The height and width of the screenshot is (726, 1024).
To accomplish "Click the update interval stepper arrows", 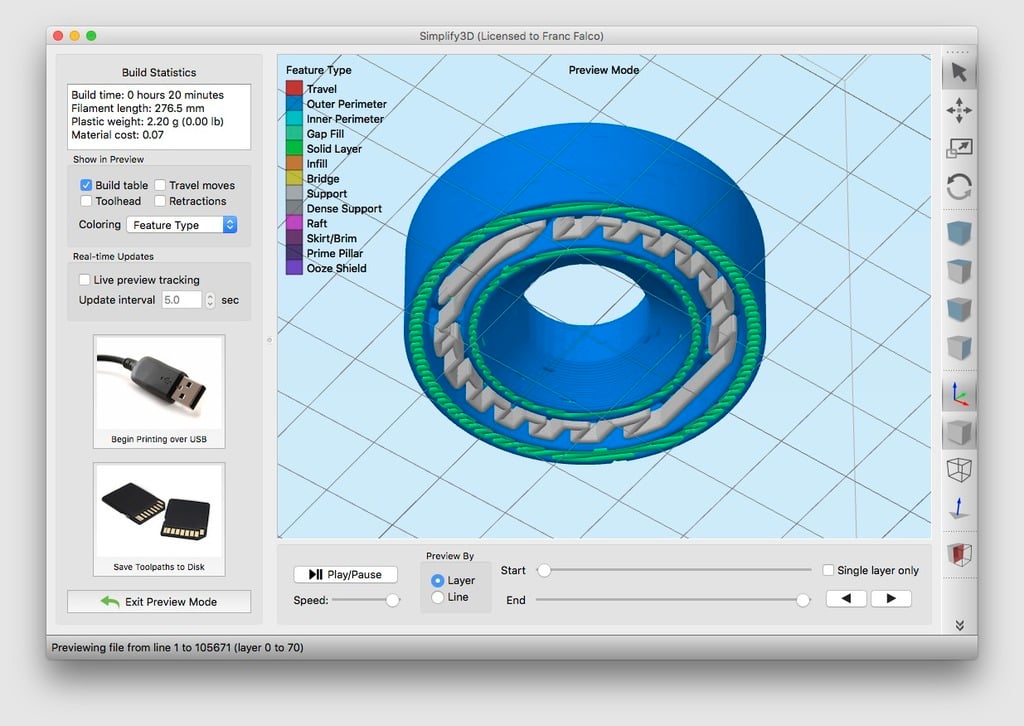I will (209, 299).
